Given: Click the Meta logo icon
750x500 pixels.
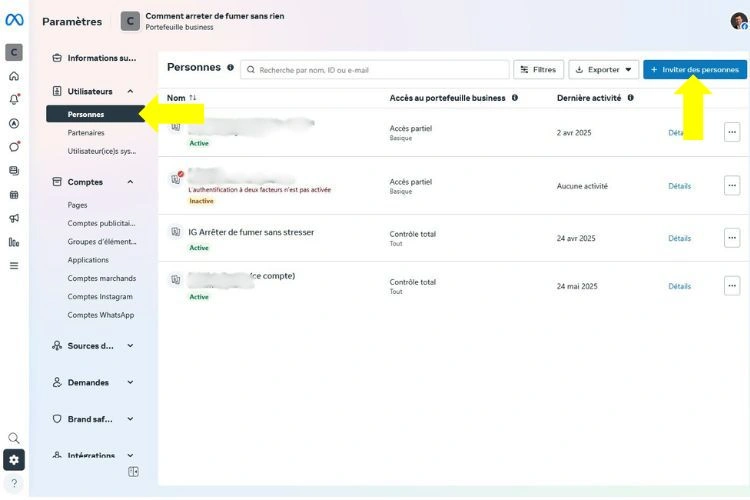Looking at the screenshot, I should [14, 20].
